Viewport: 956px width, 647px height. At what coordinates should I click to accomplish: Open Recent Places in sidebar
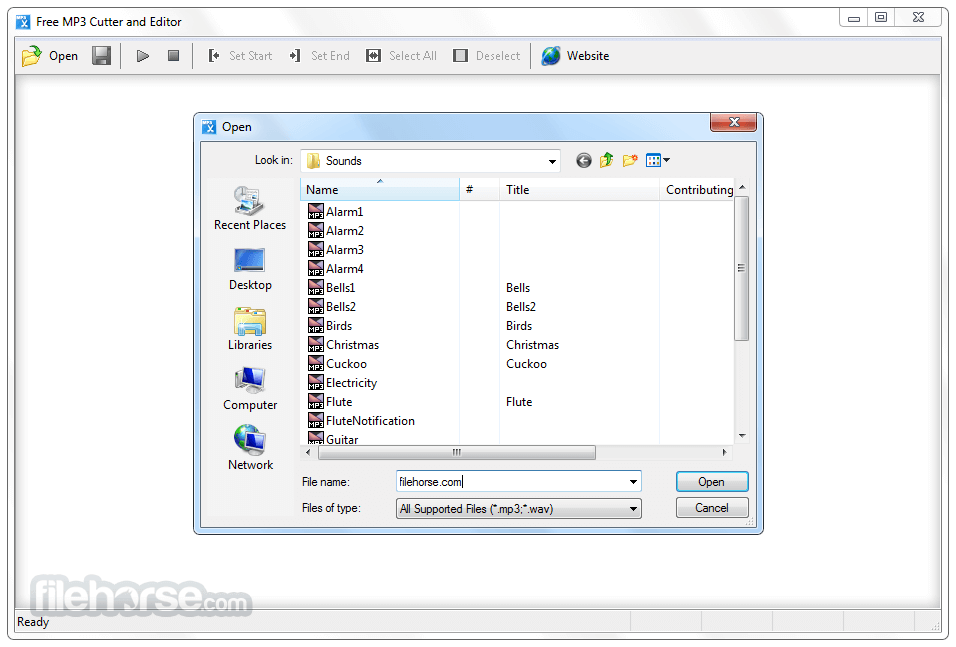coord(250,209)
